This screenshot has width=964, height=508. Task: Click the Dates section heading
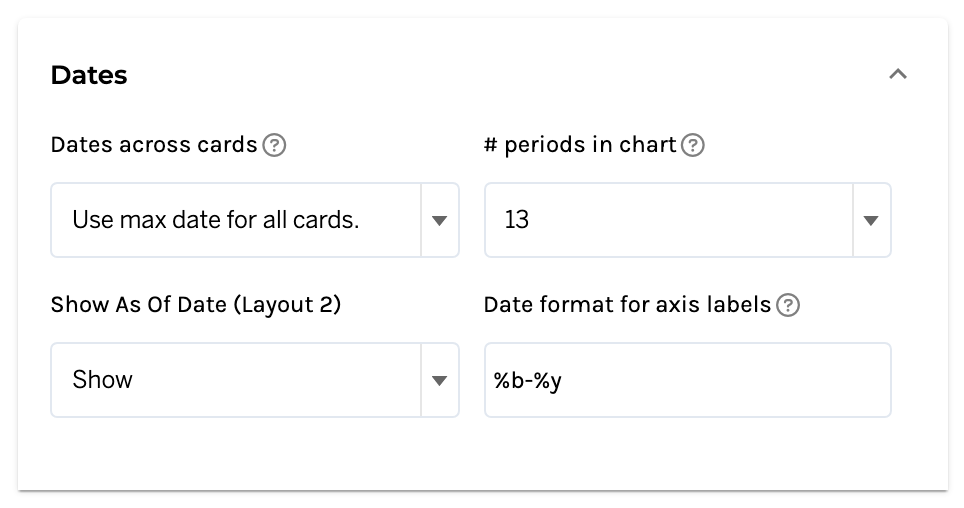pos(89,75)
